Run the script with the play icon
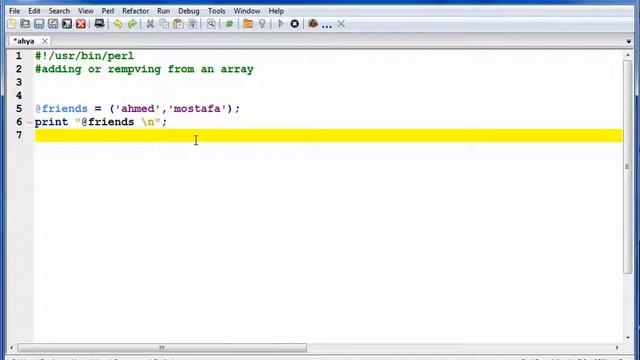640x360 pixels. click(x=280, y=24)
